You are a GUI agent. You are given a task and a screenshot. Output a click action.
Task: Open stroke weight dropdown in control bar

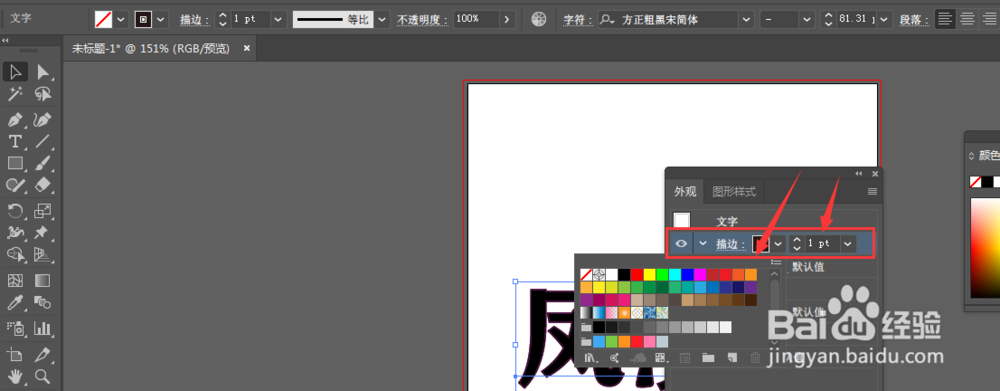tap(278, 20)
